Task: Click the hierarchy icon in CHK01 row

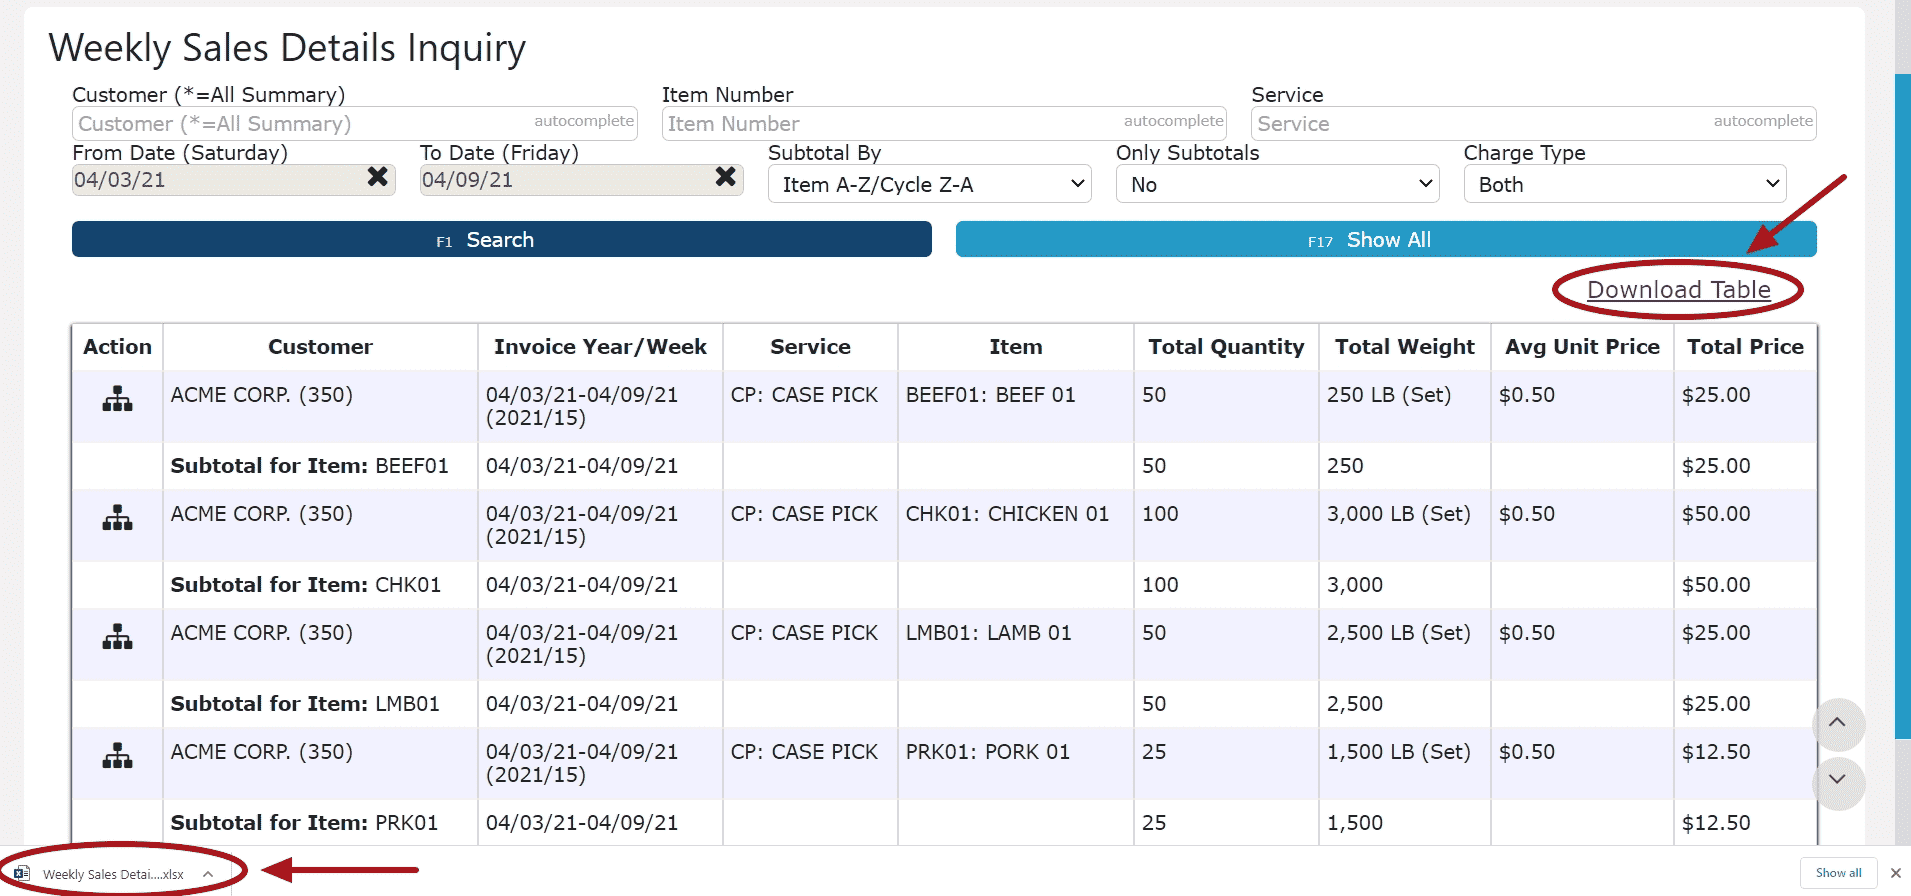Action: coord(117,518)
